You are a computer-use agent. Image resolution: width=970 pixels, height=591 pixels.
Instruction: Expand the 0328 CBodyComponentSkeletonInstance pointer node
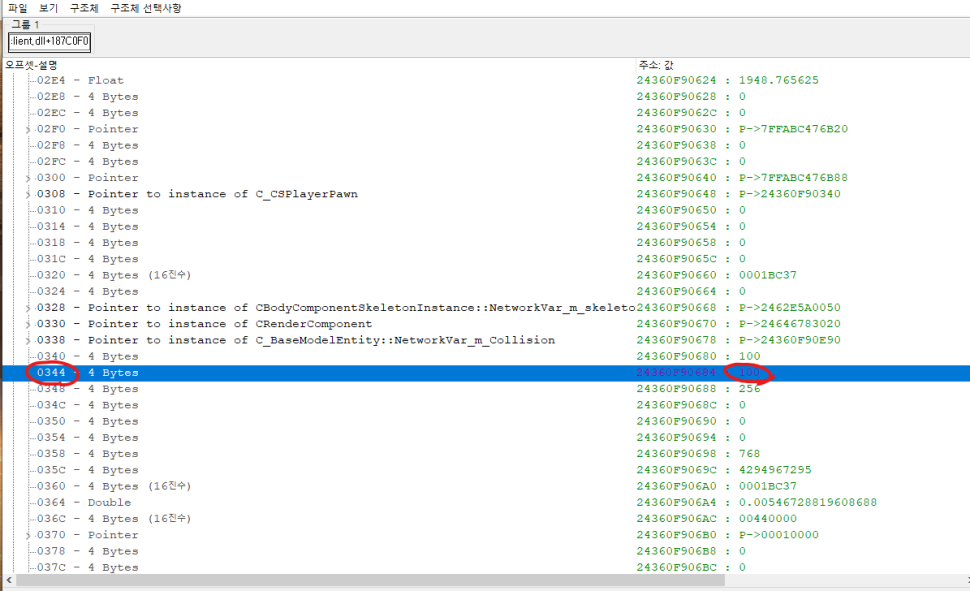(28, 308)
